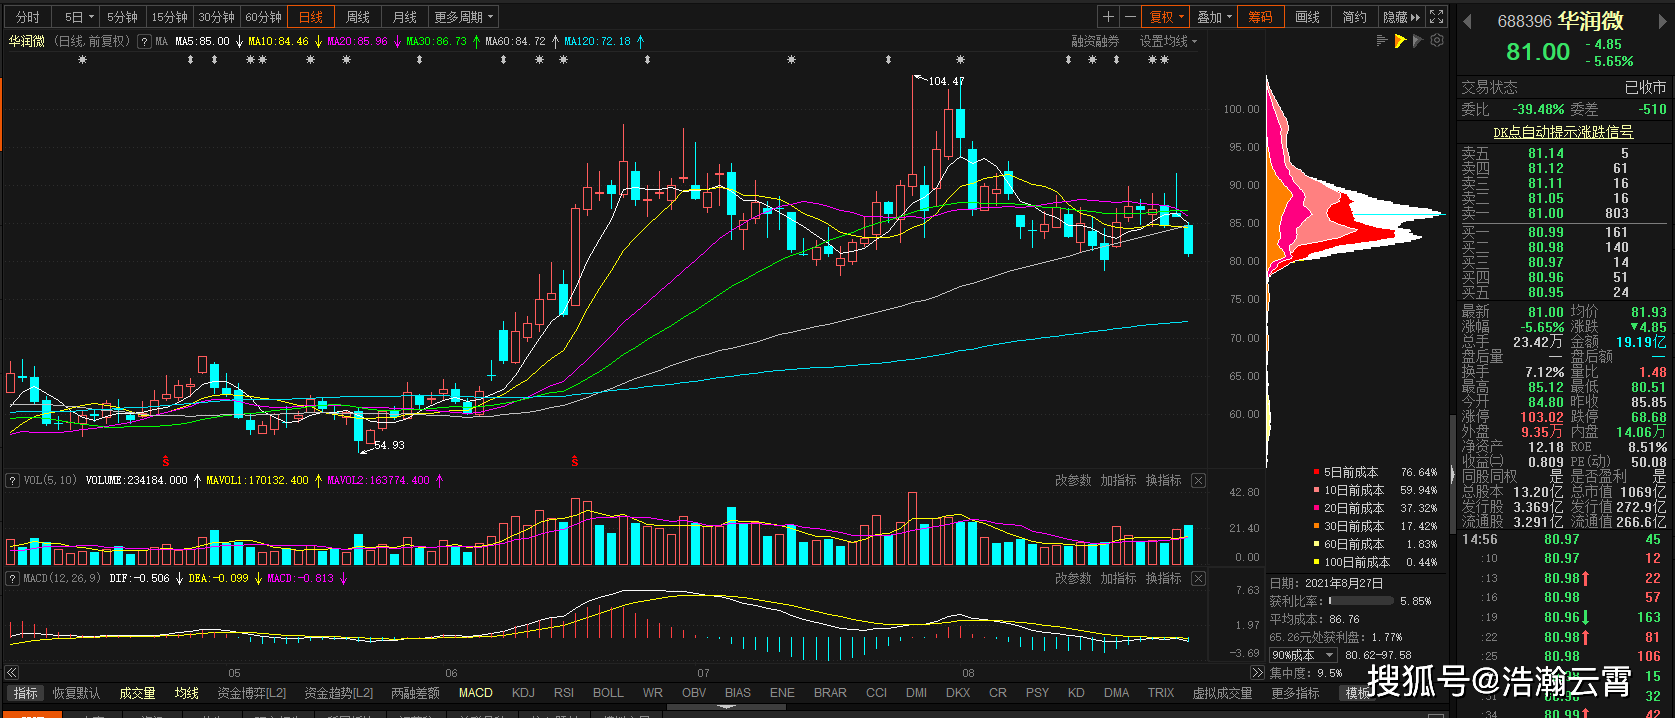
Task: Select KDJ indicator tab
Action: pos(523,693)
